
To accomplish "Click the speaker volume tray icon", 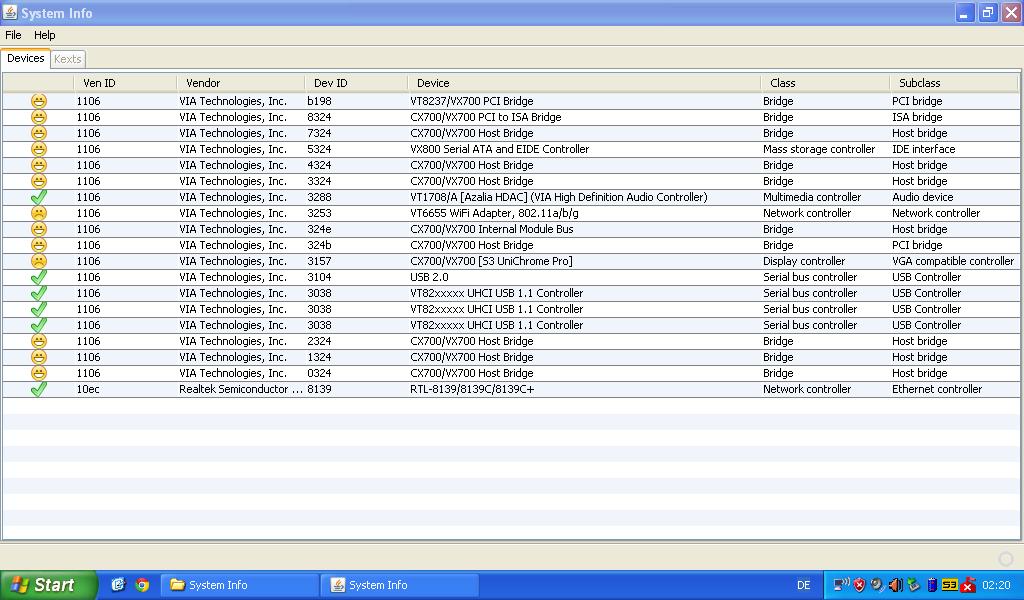I will pos(896,585).
